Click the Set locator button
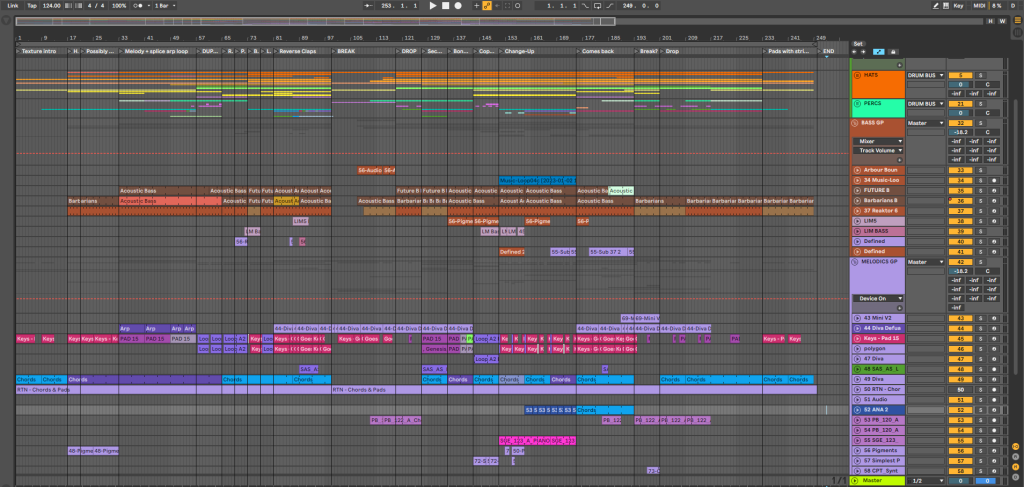The height and width of the screenshot is (487, 1024). [857, 44]
